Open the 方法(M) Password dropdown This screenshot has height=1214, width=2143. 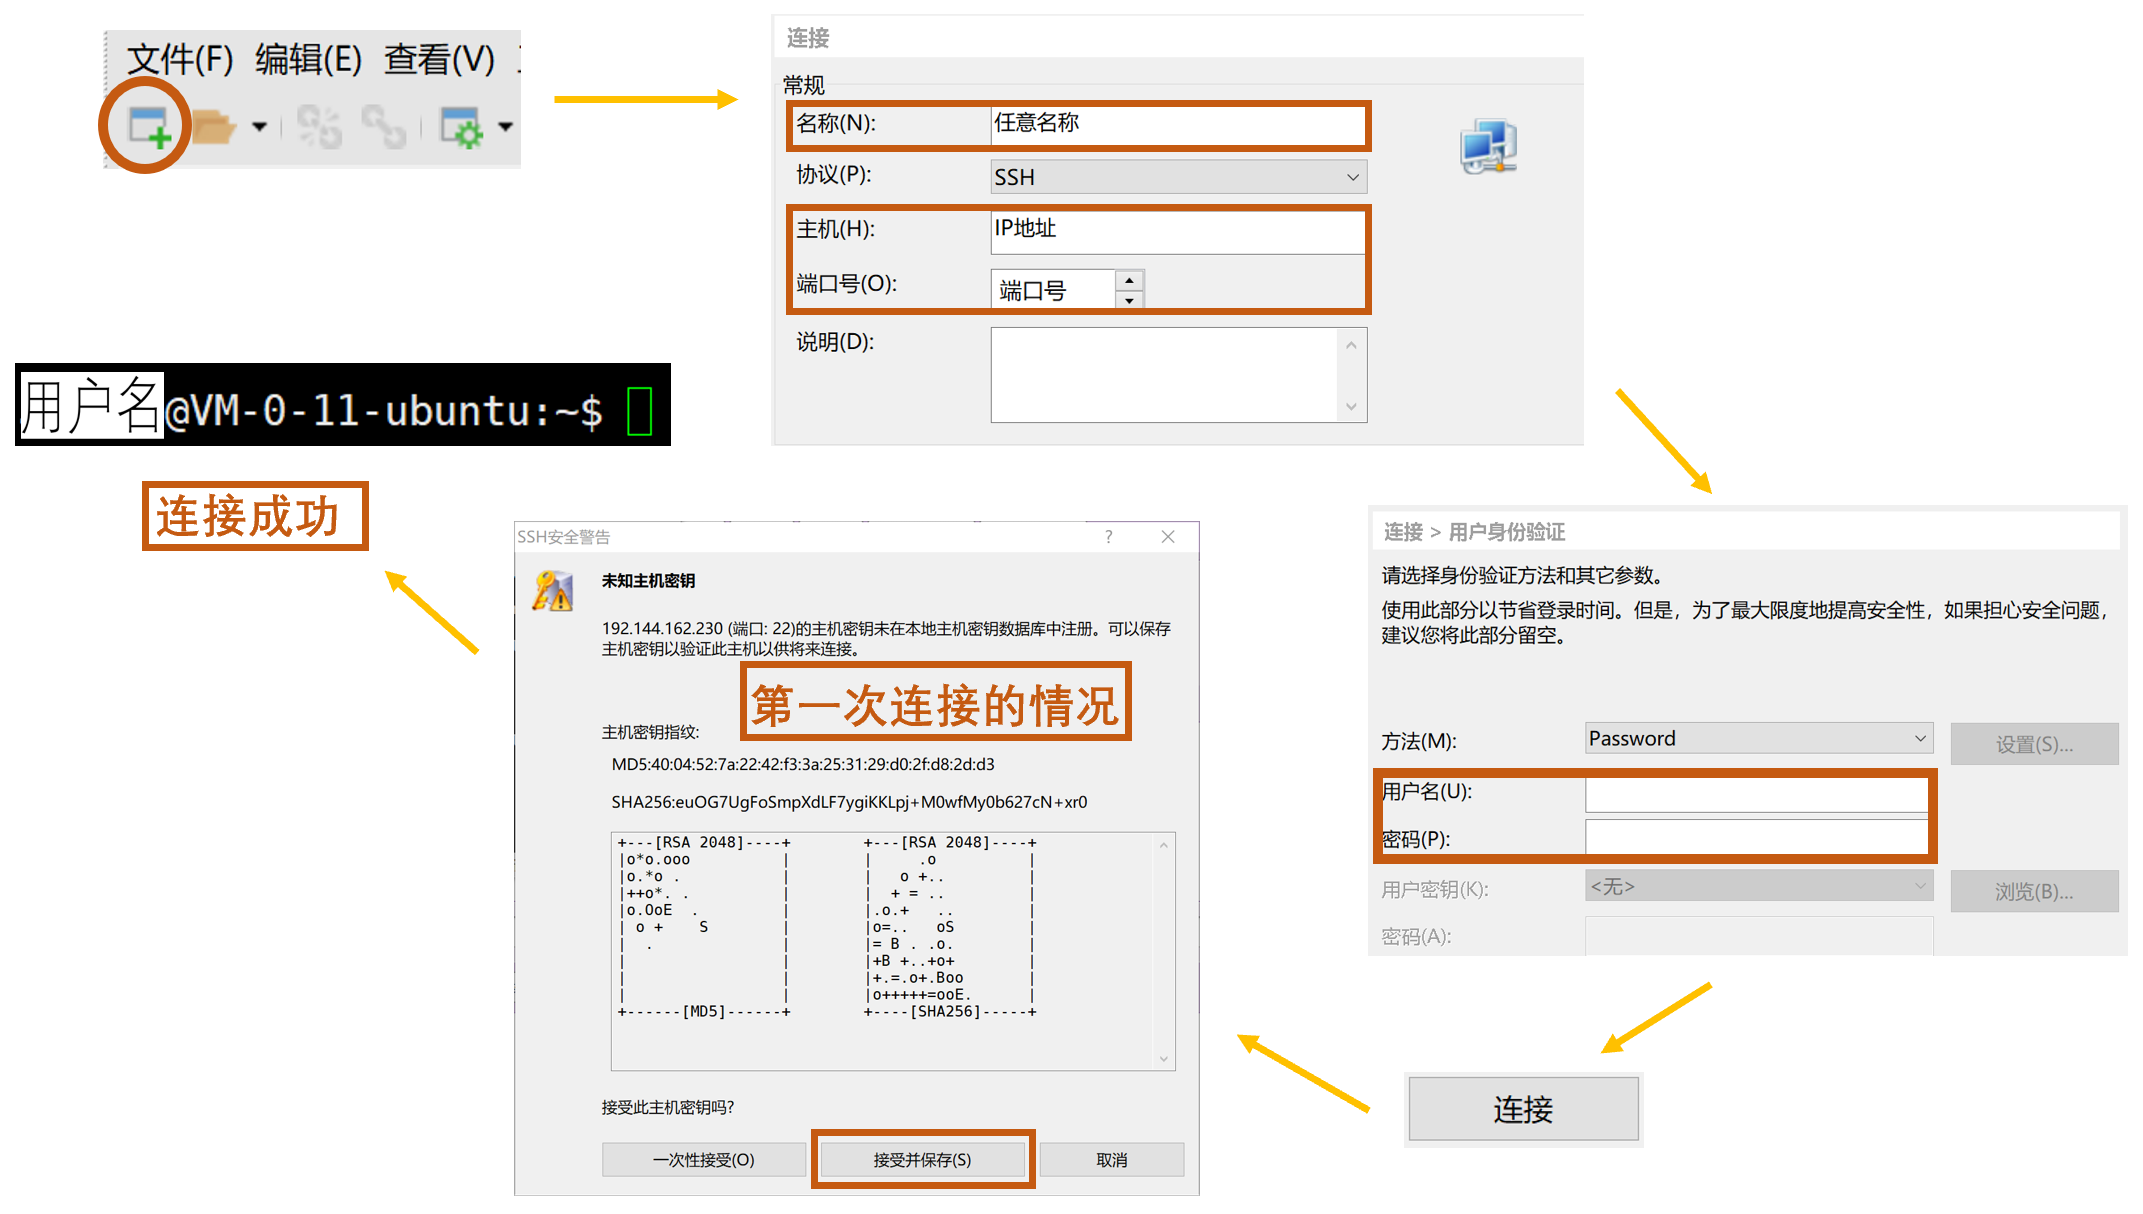coord(1758,739)
